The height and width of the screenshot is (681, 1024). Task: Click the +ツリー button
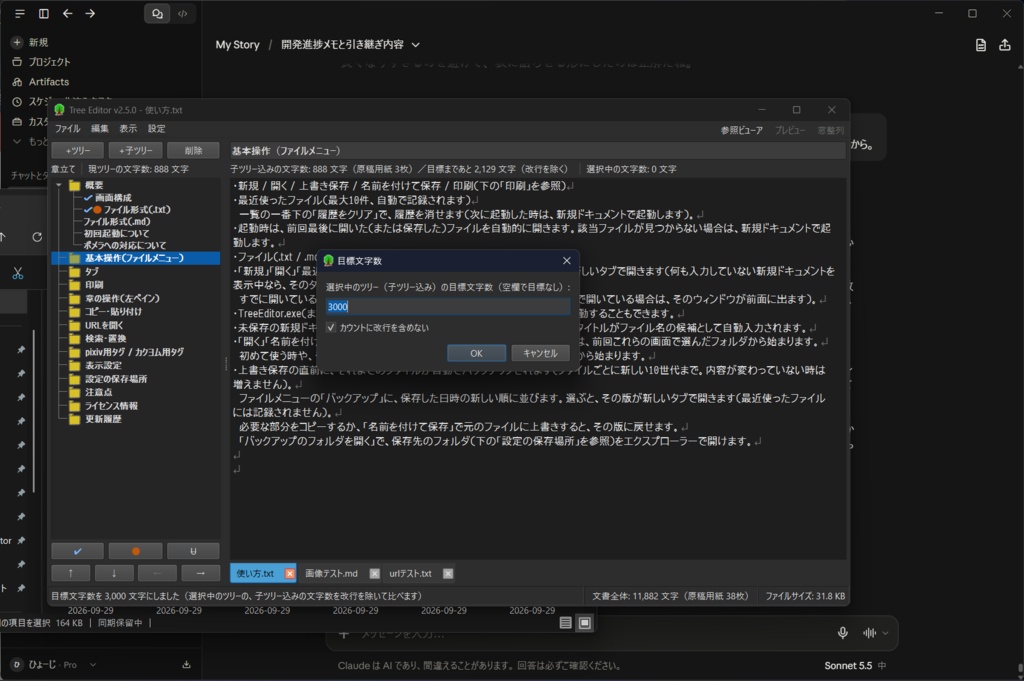coord(78,150)
